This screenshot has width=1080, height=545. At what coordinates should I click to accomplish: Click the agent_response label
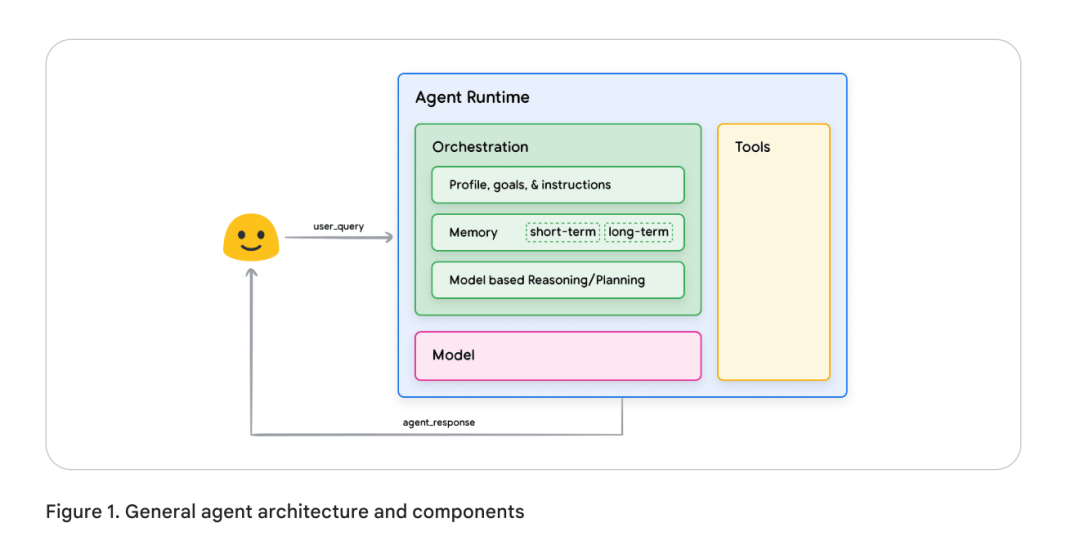click(x=439, y=422)
